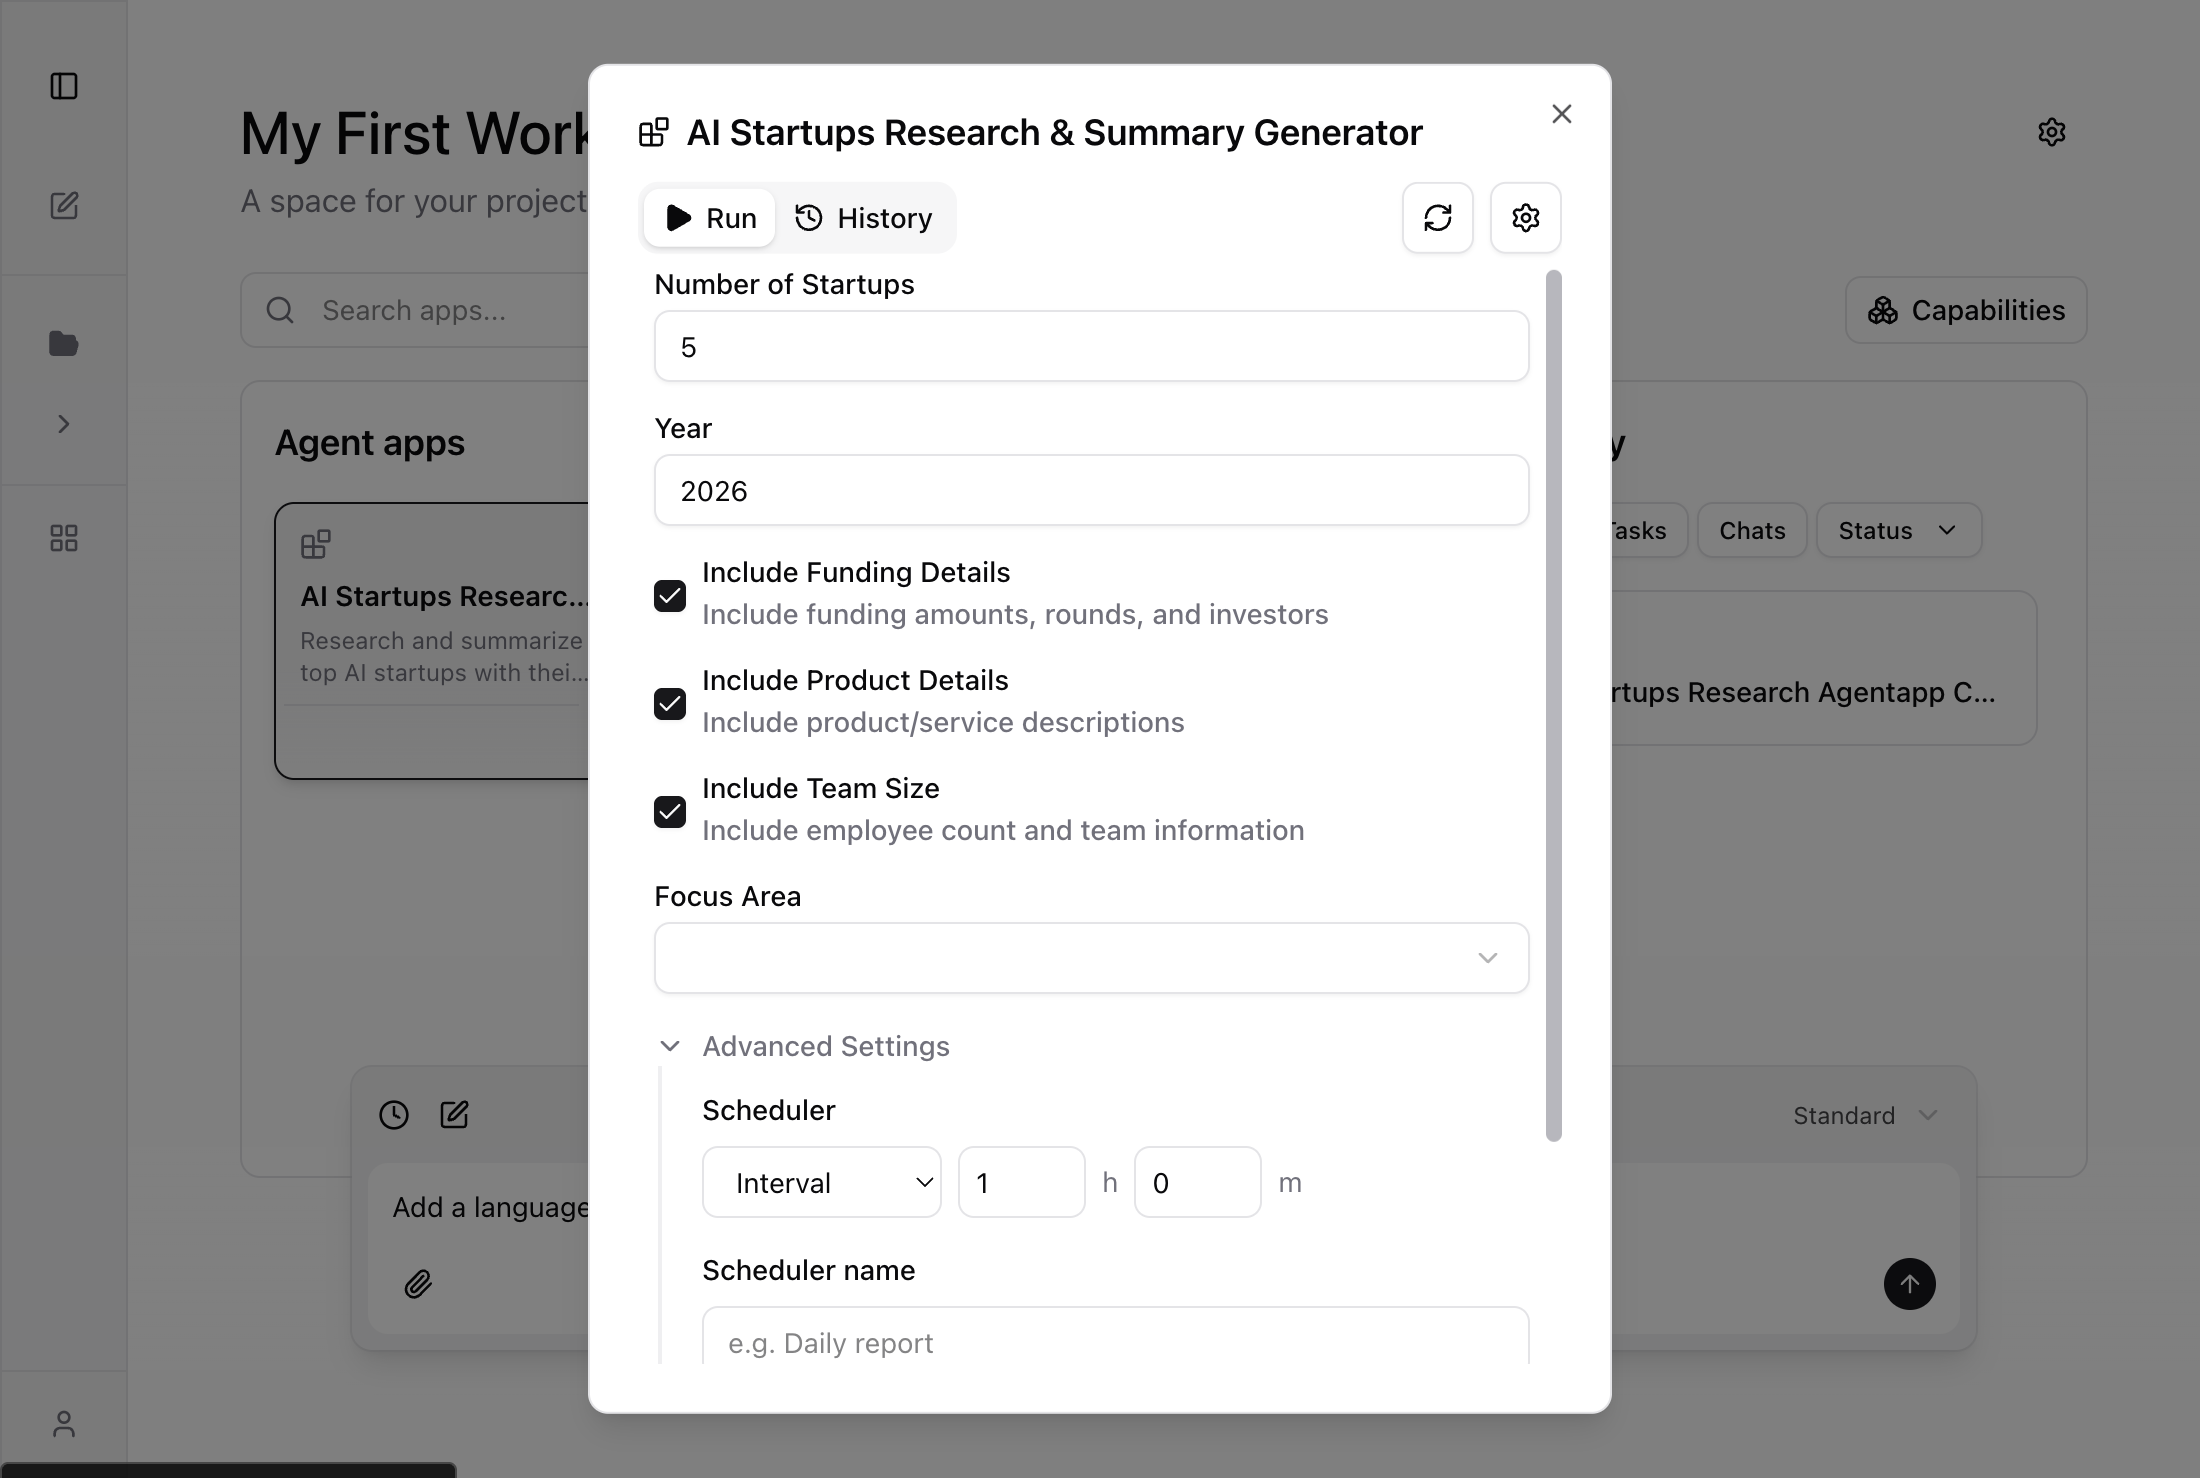Select the compose icon in the sidebar
Viewport: 2200px width, 1478px height.
tap(64, 206)
